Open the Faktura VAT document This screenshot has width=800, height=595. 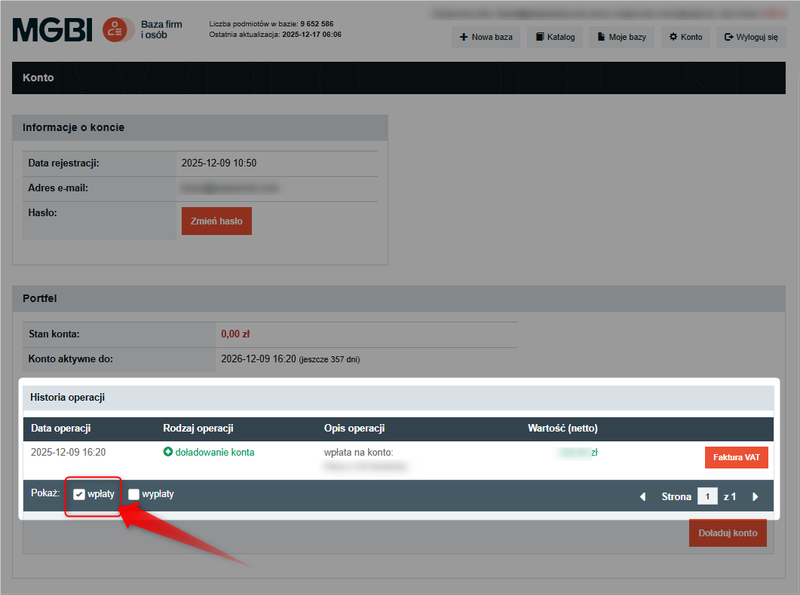pos(736,457)
